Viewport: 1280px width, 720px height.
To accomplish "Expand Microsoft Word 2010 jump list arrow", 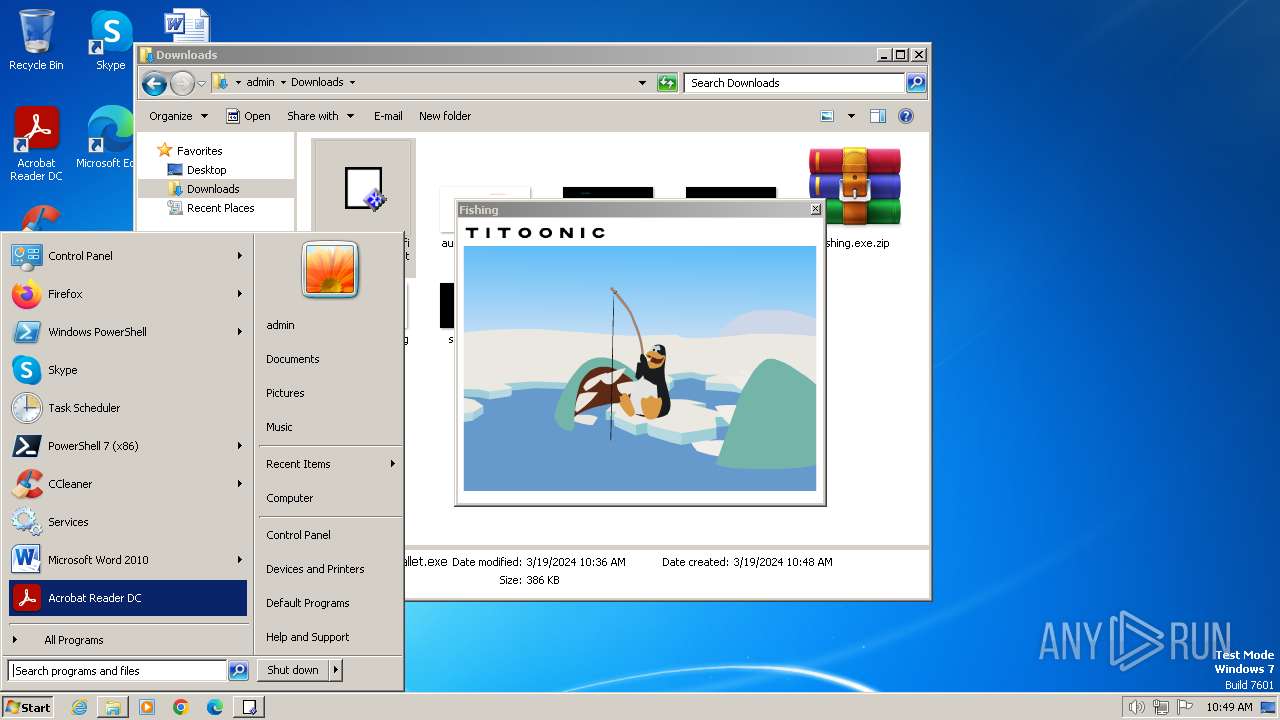I will tap(240, 560).
